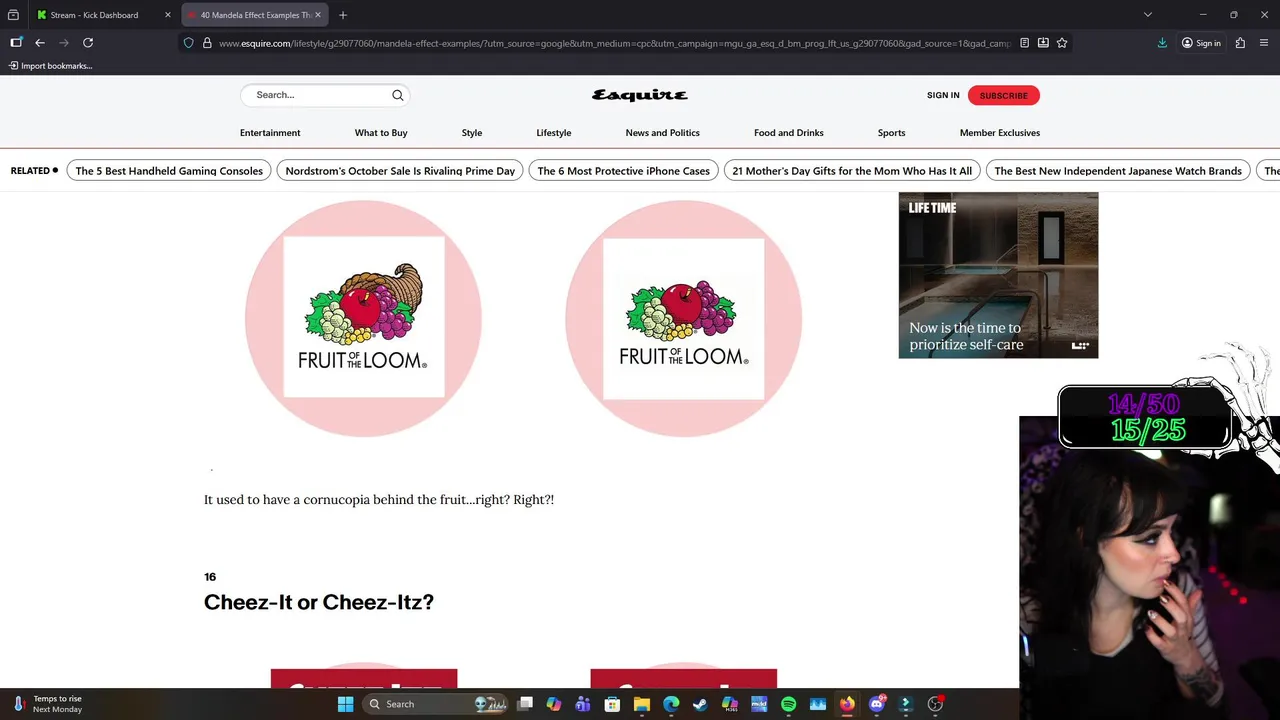Select the 40 Mandela Effect Examples tab
The width and height of the screenshot is (1280, 720).
point(255,15)
